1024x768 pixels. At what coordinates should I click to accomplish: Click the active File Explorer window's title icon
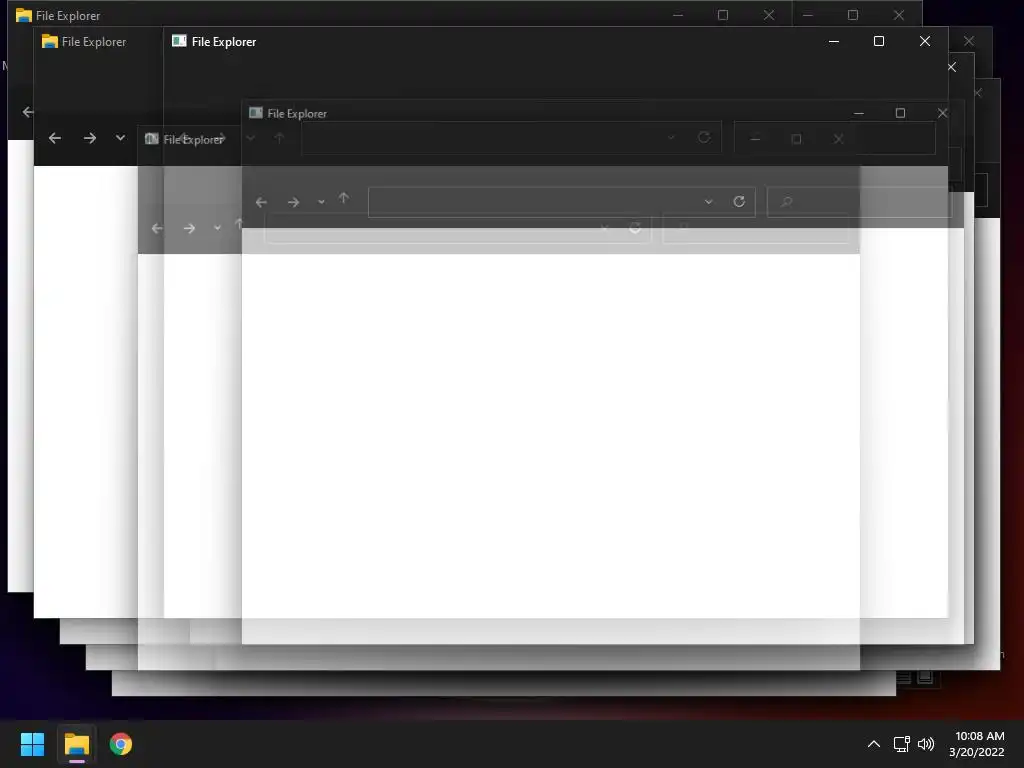click(179, 41)
